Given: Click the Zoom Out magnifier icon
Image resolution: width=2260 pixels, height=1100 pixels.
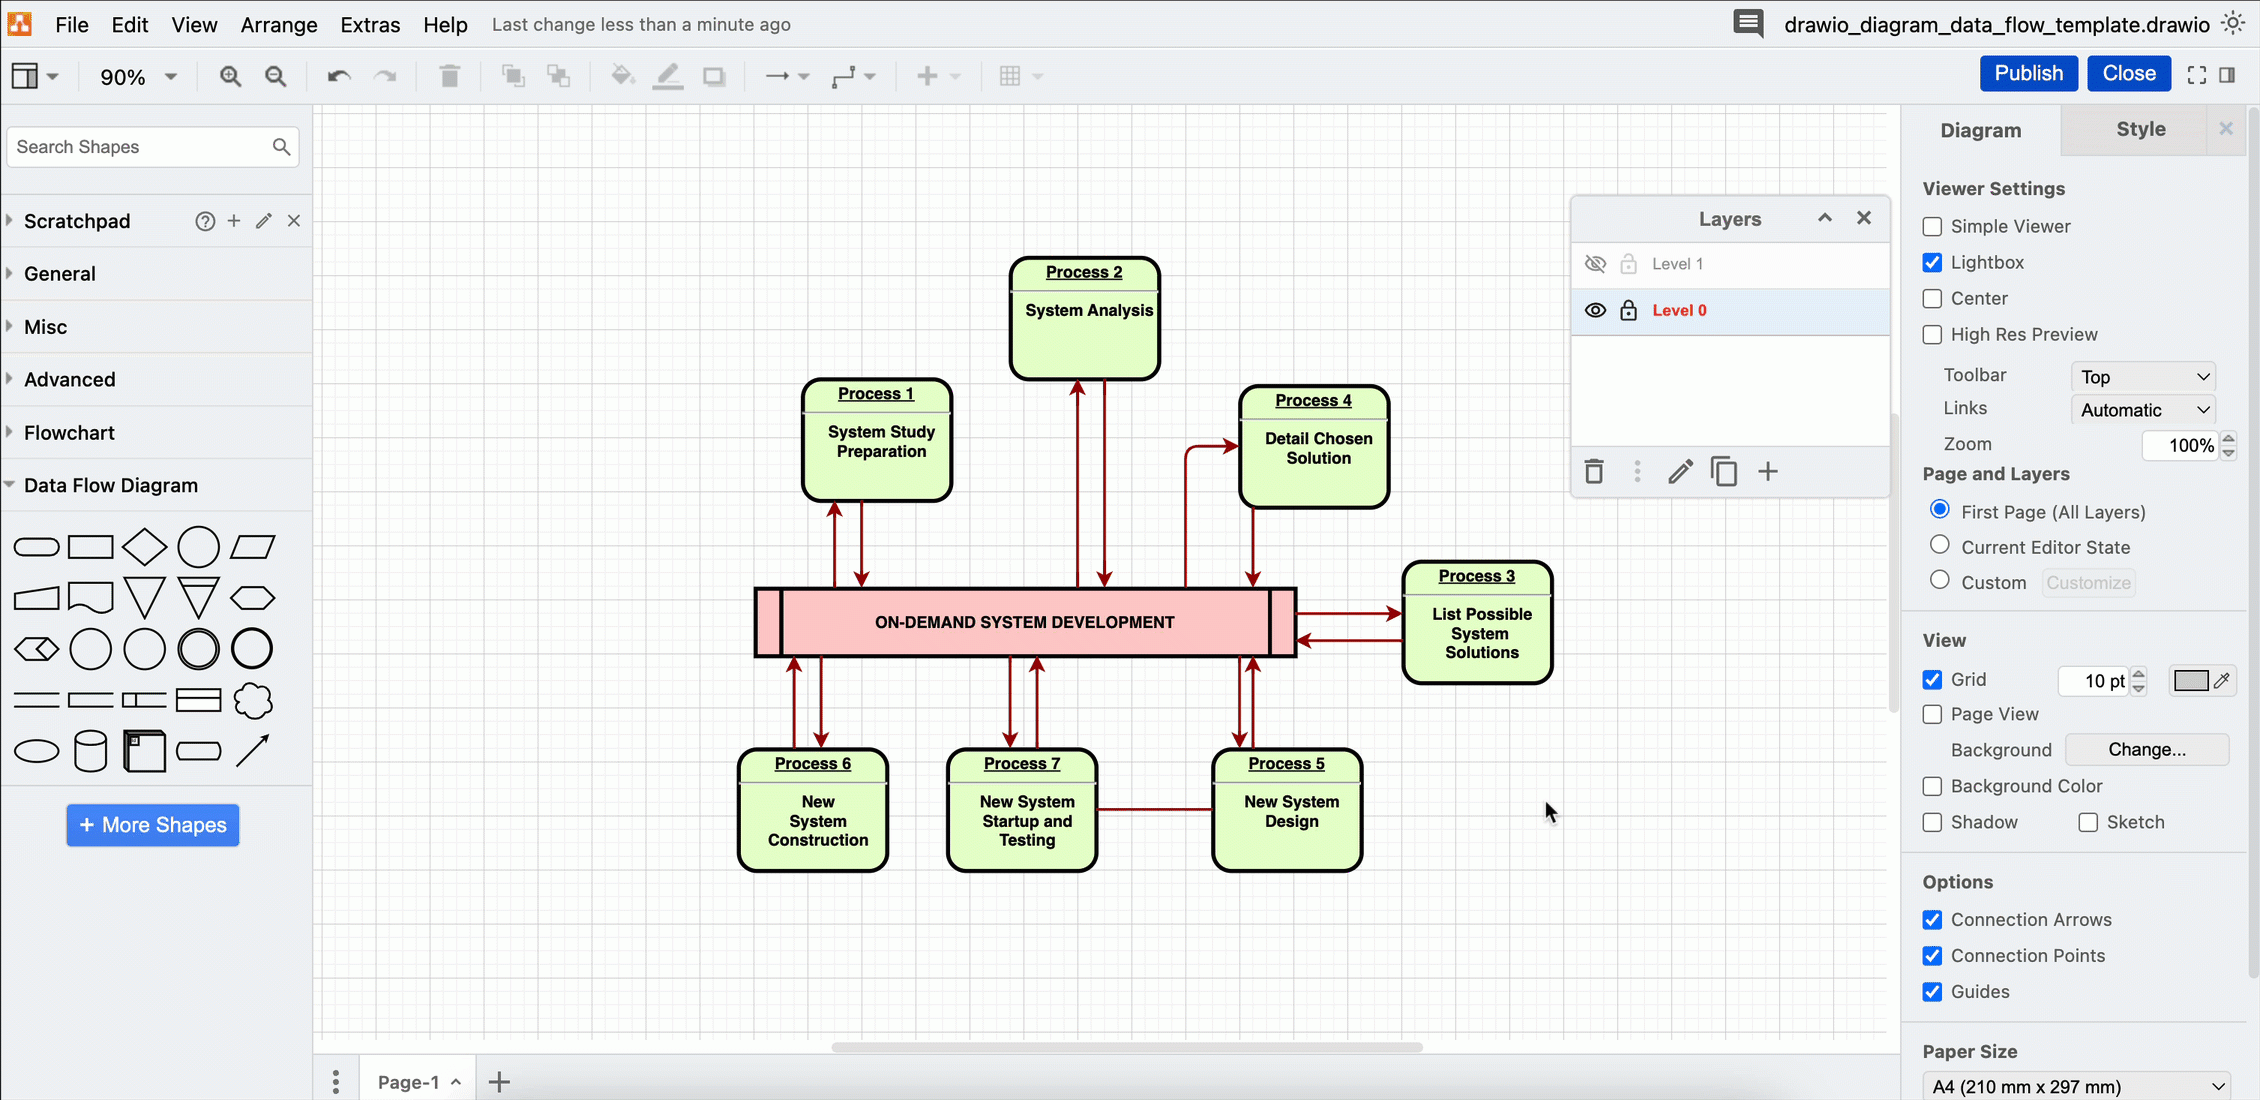Looking at the screenshot, I should [x=275, y=76].
